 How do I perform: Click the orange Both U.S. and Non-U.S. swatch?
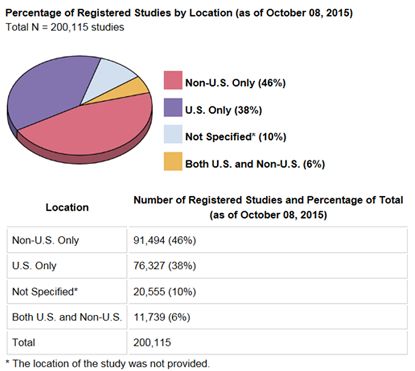[x=173, y=161]
